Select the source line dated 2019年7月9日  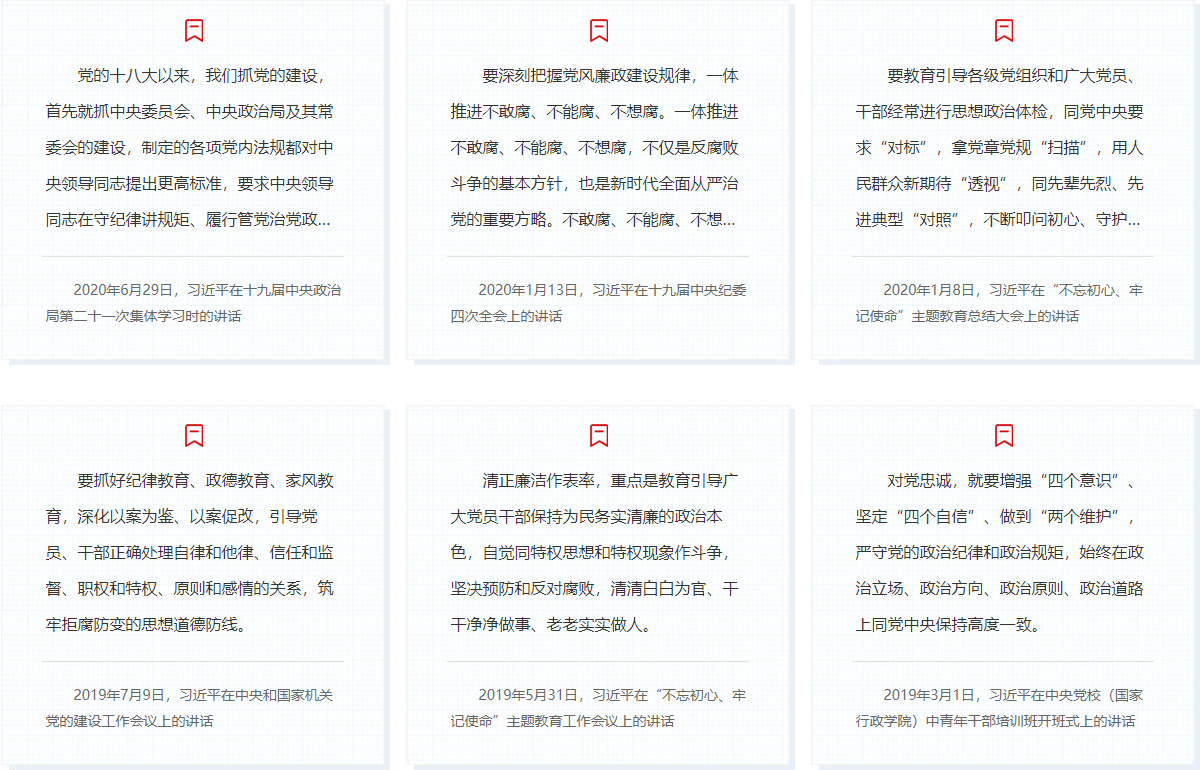193,708
